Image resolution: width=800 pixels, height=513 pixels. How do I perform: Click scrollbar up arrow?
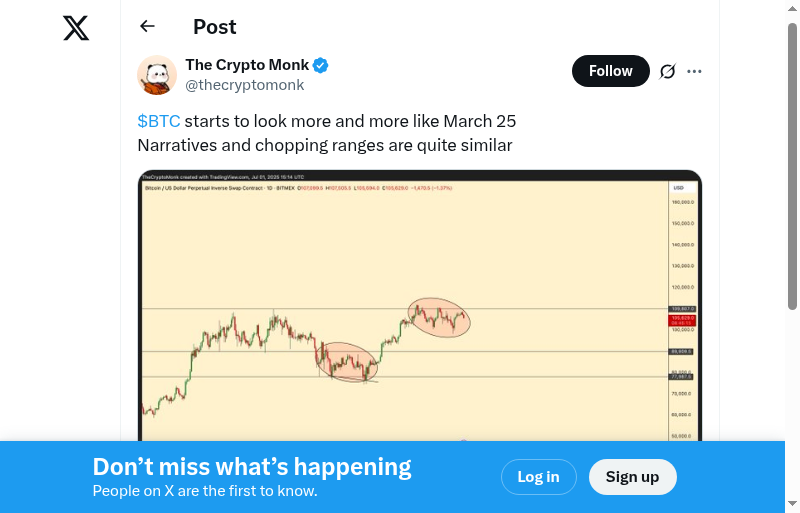(x=792, y=10)
